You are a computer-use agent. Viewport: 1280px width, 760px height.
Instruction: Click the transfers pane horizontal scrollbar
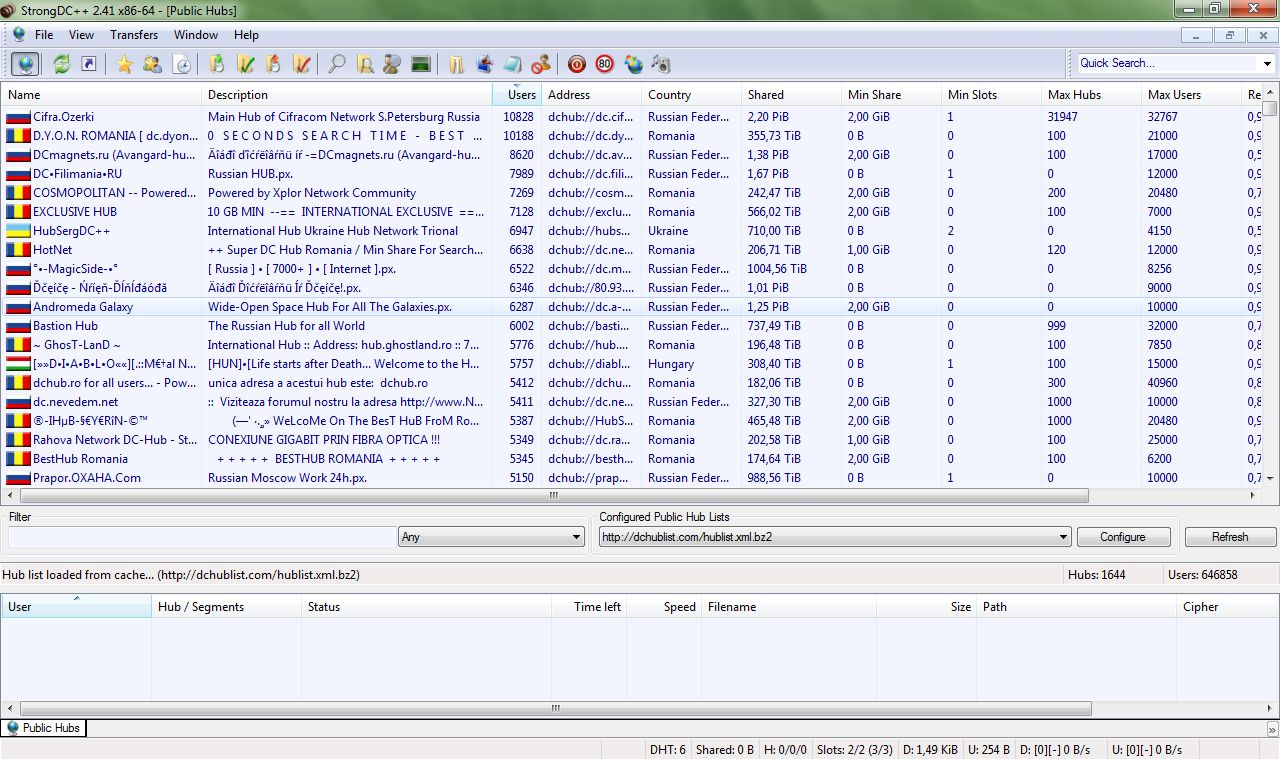556,709
